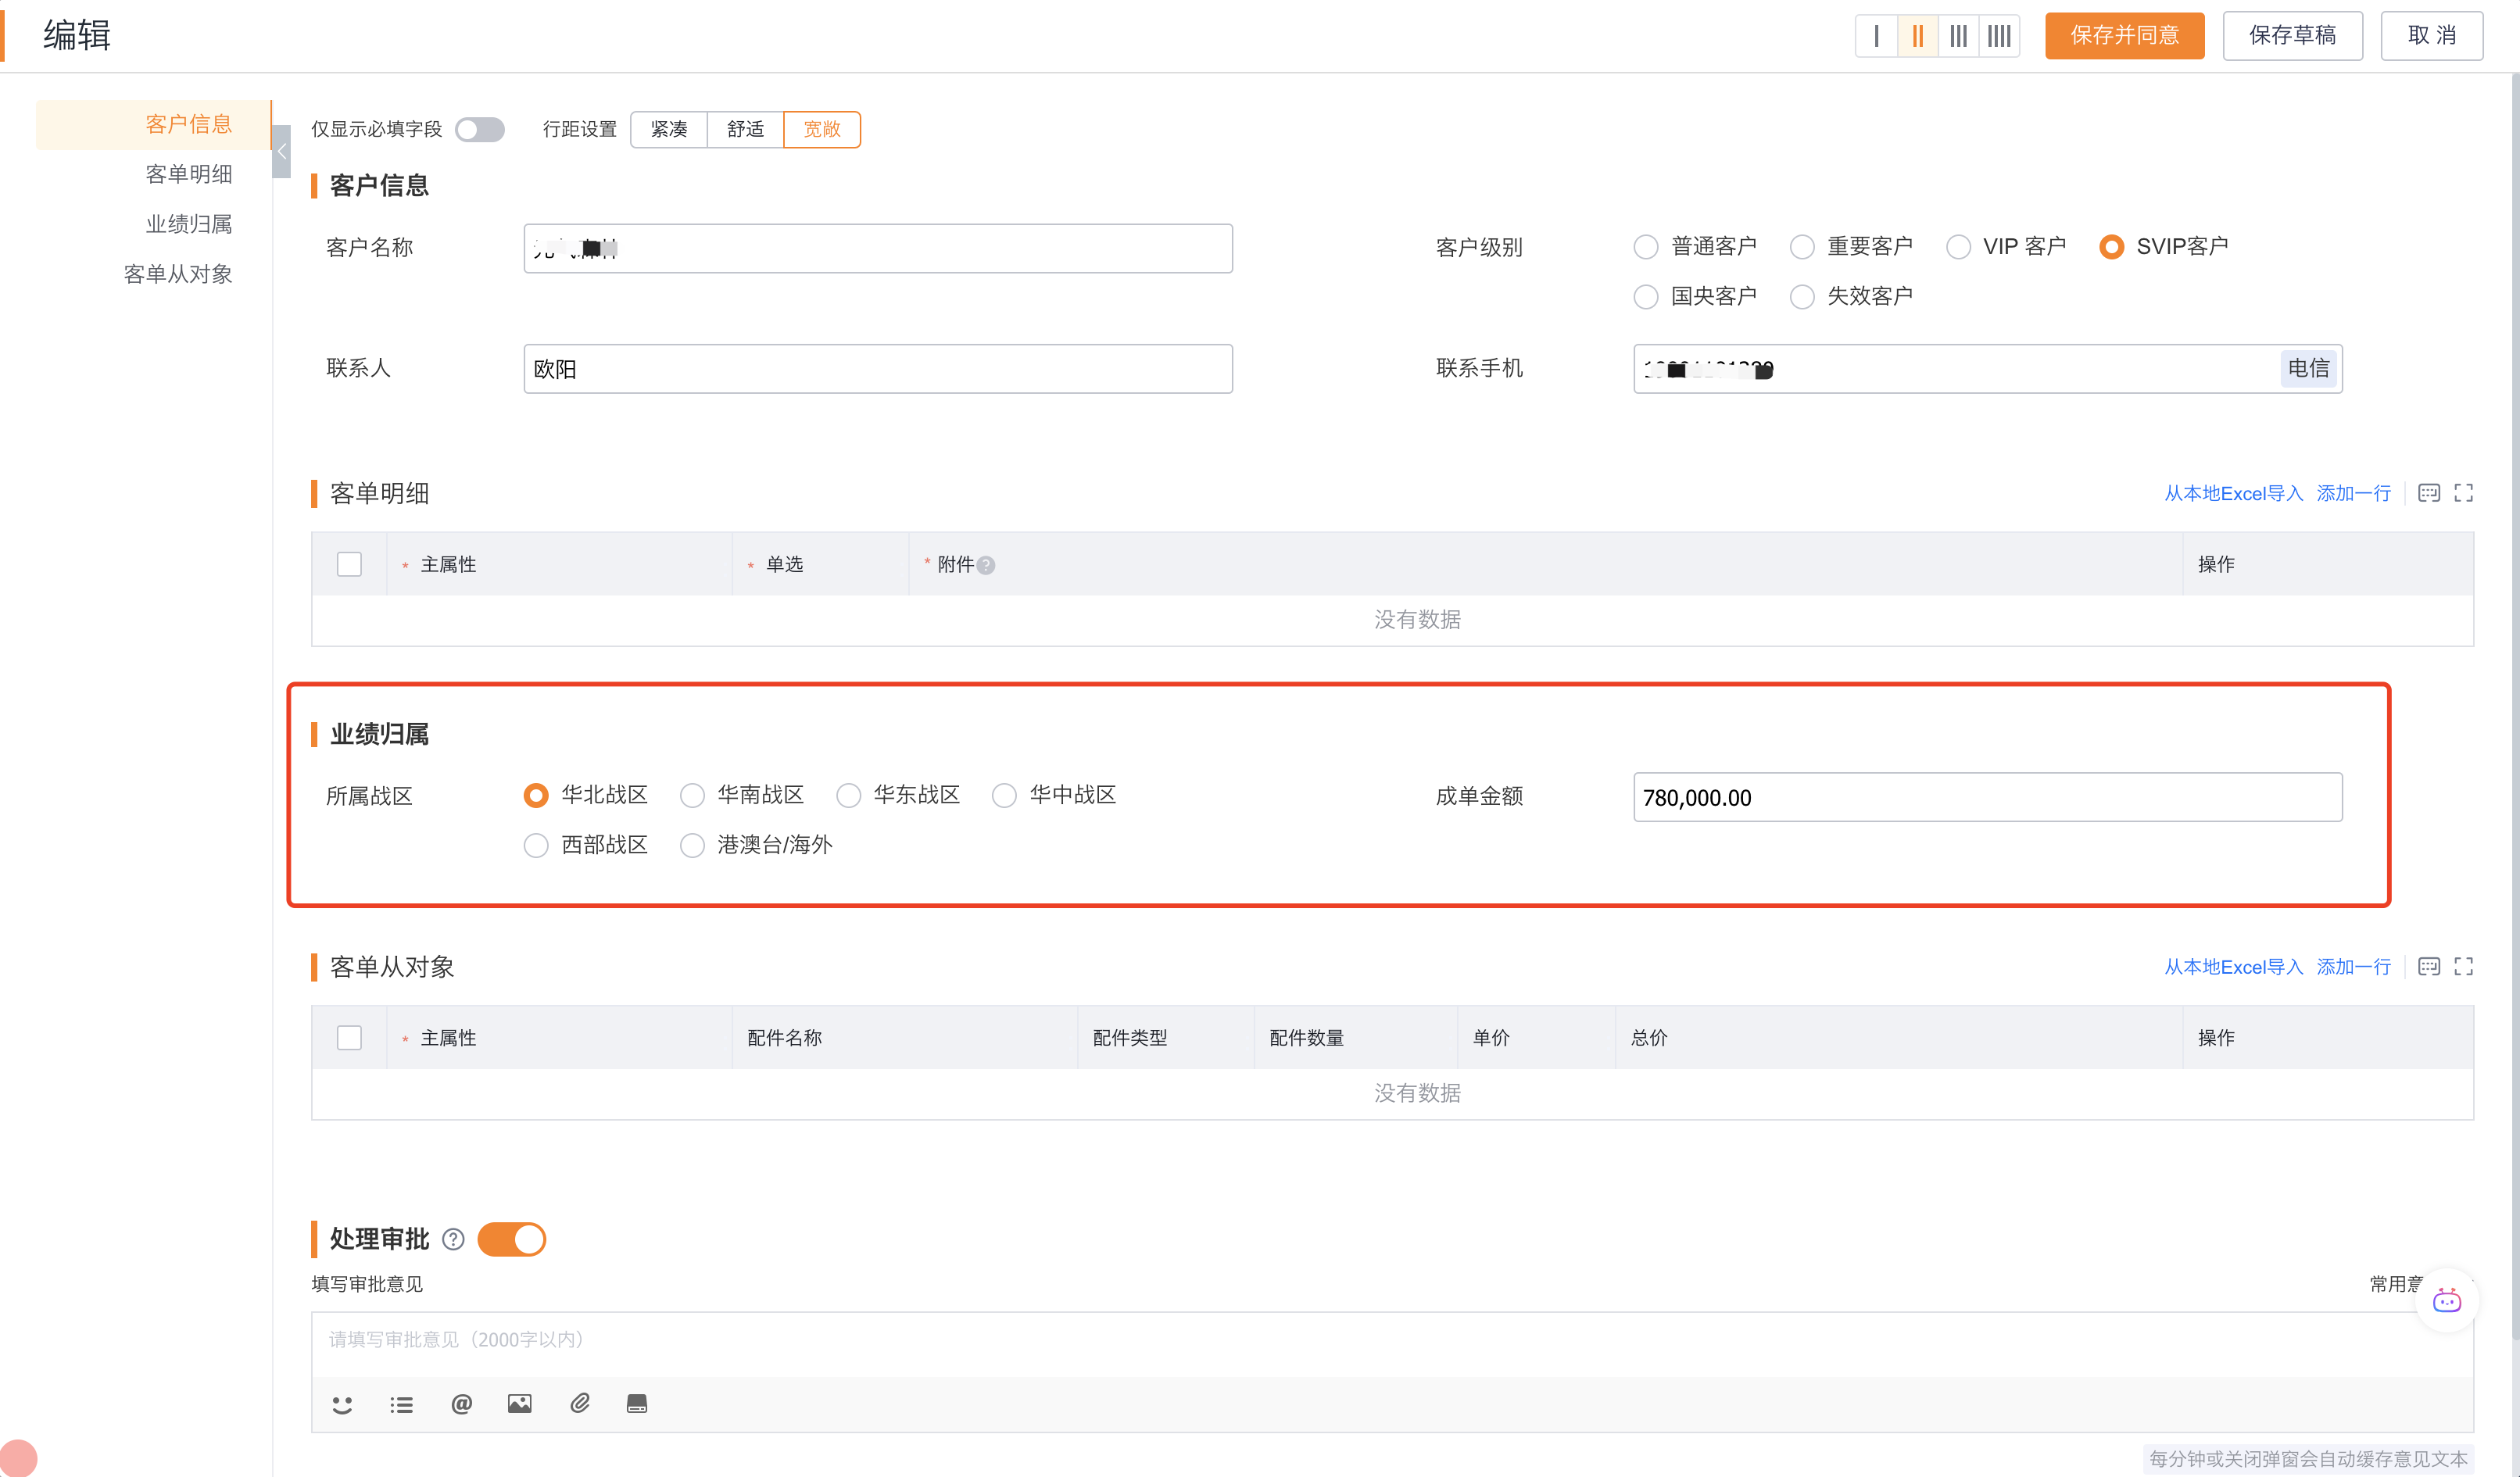The width and height of the screenshot is (2520, 1477).
Task: Click 添加一行 link in 客单从对象
Action: tap(2353, 967)
